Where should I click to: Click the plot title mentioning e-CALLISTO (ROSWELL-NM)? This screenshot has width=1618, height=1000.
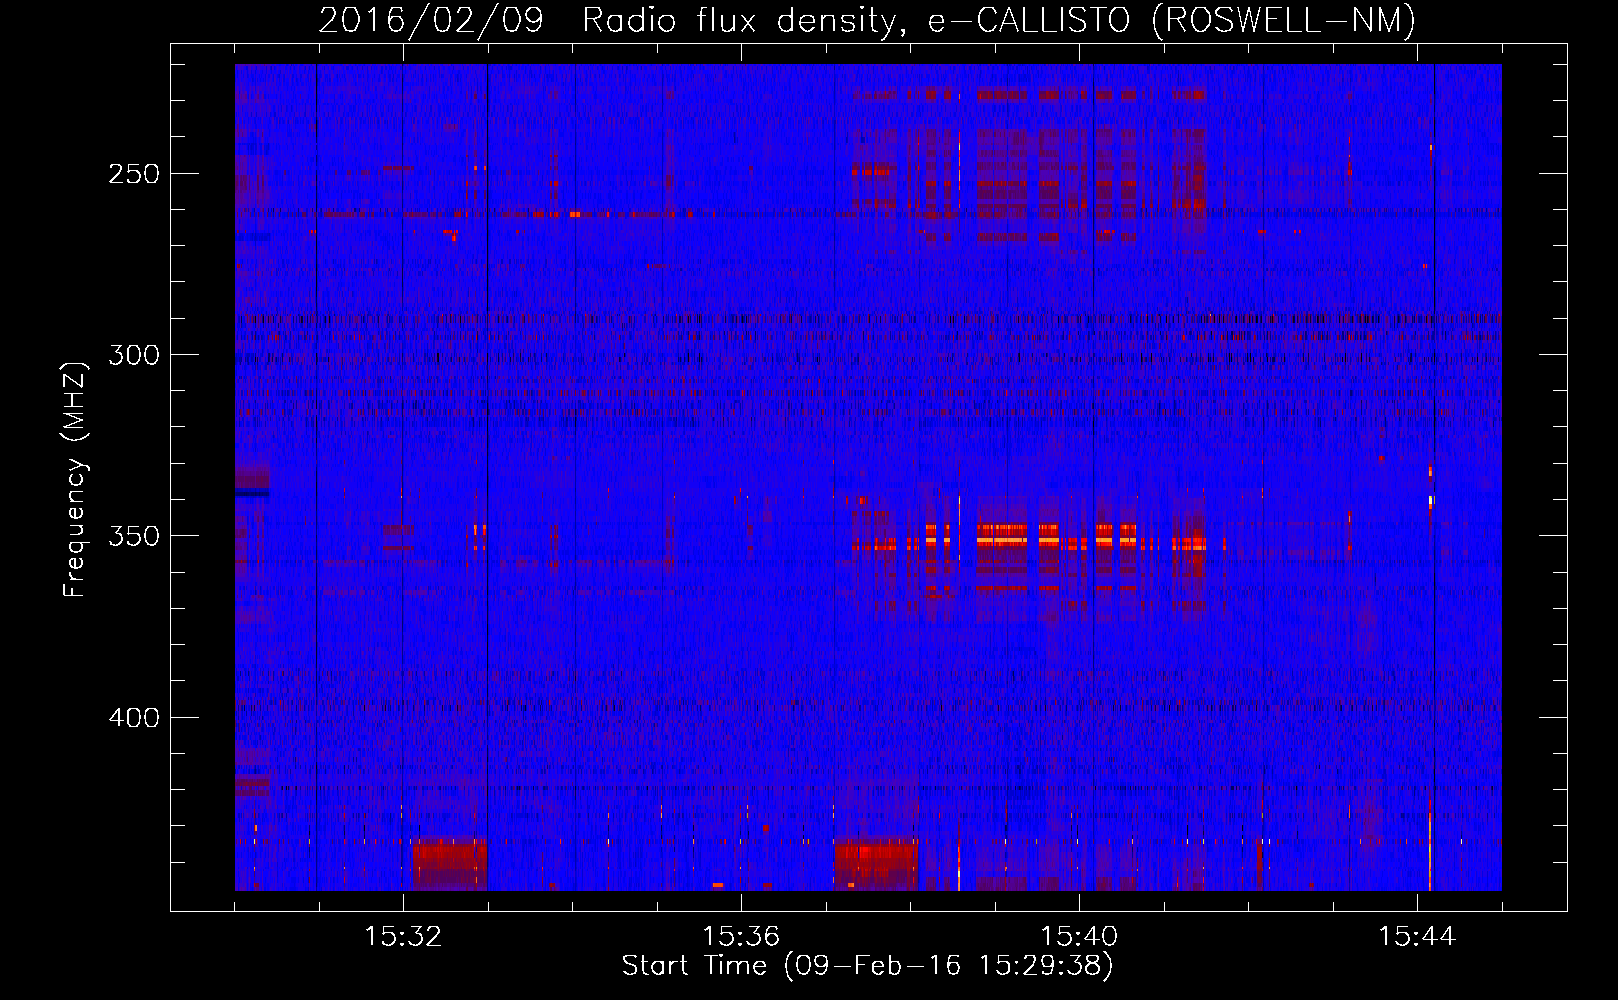tap(867, 20)
